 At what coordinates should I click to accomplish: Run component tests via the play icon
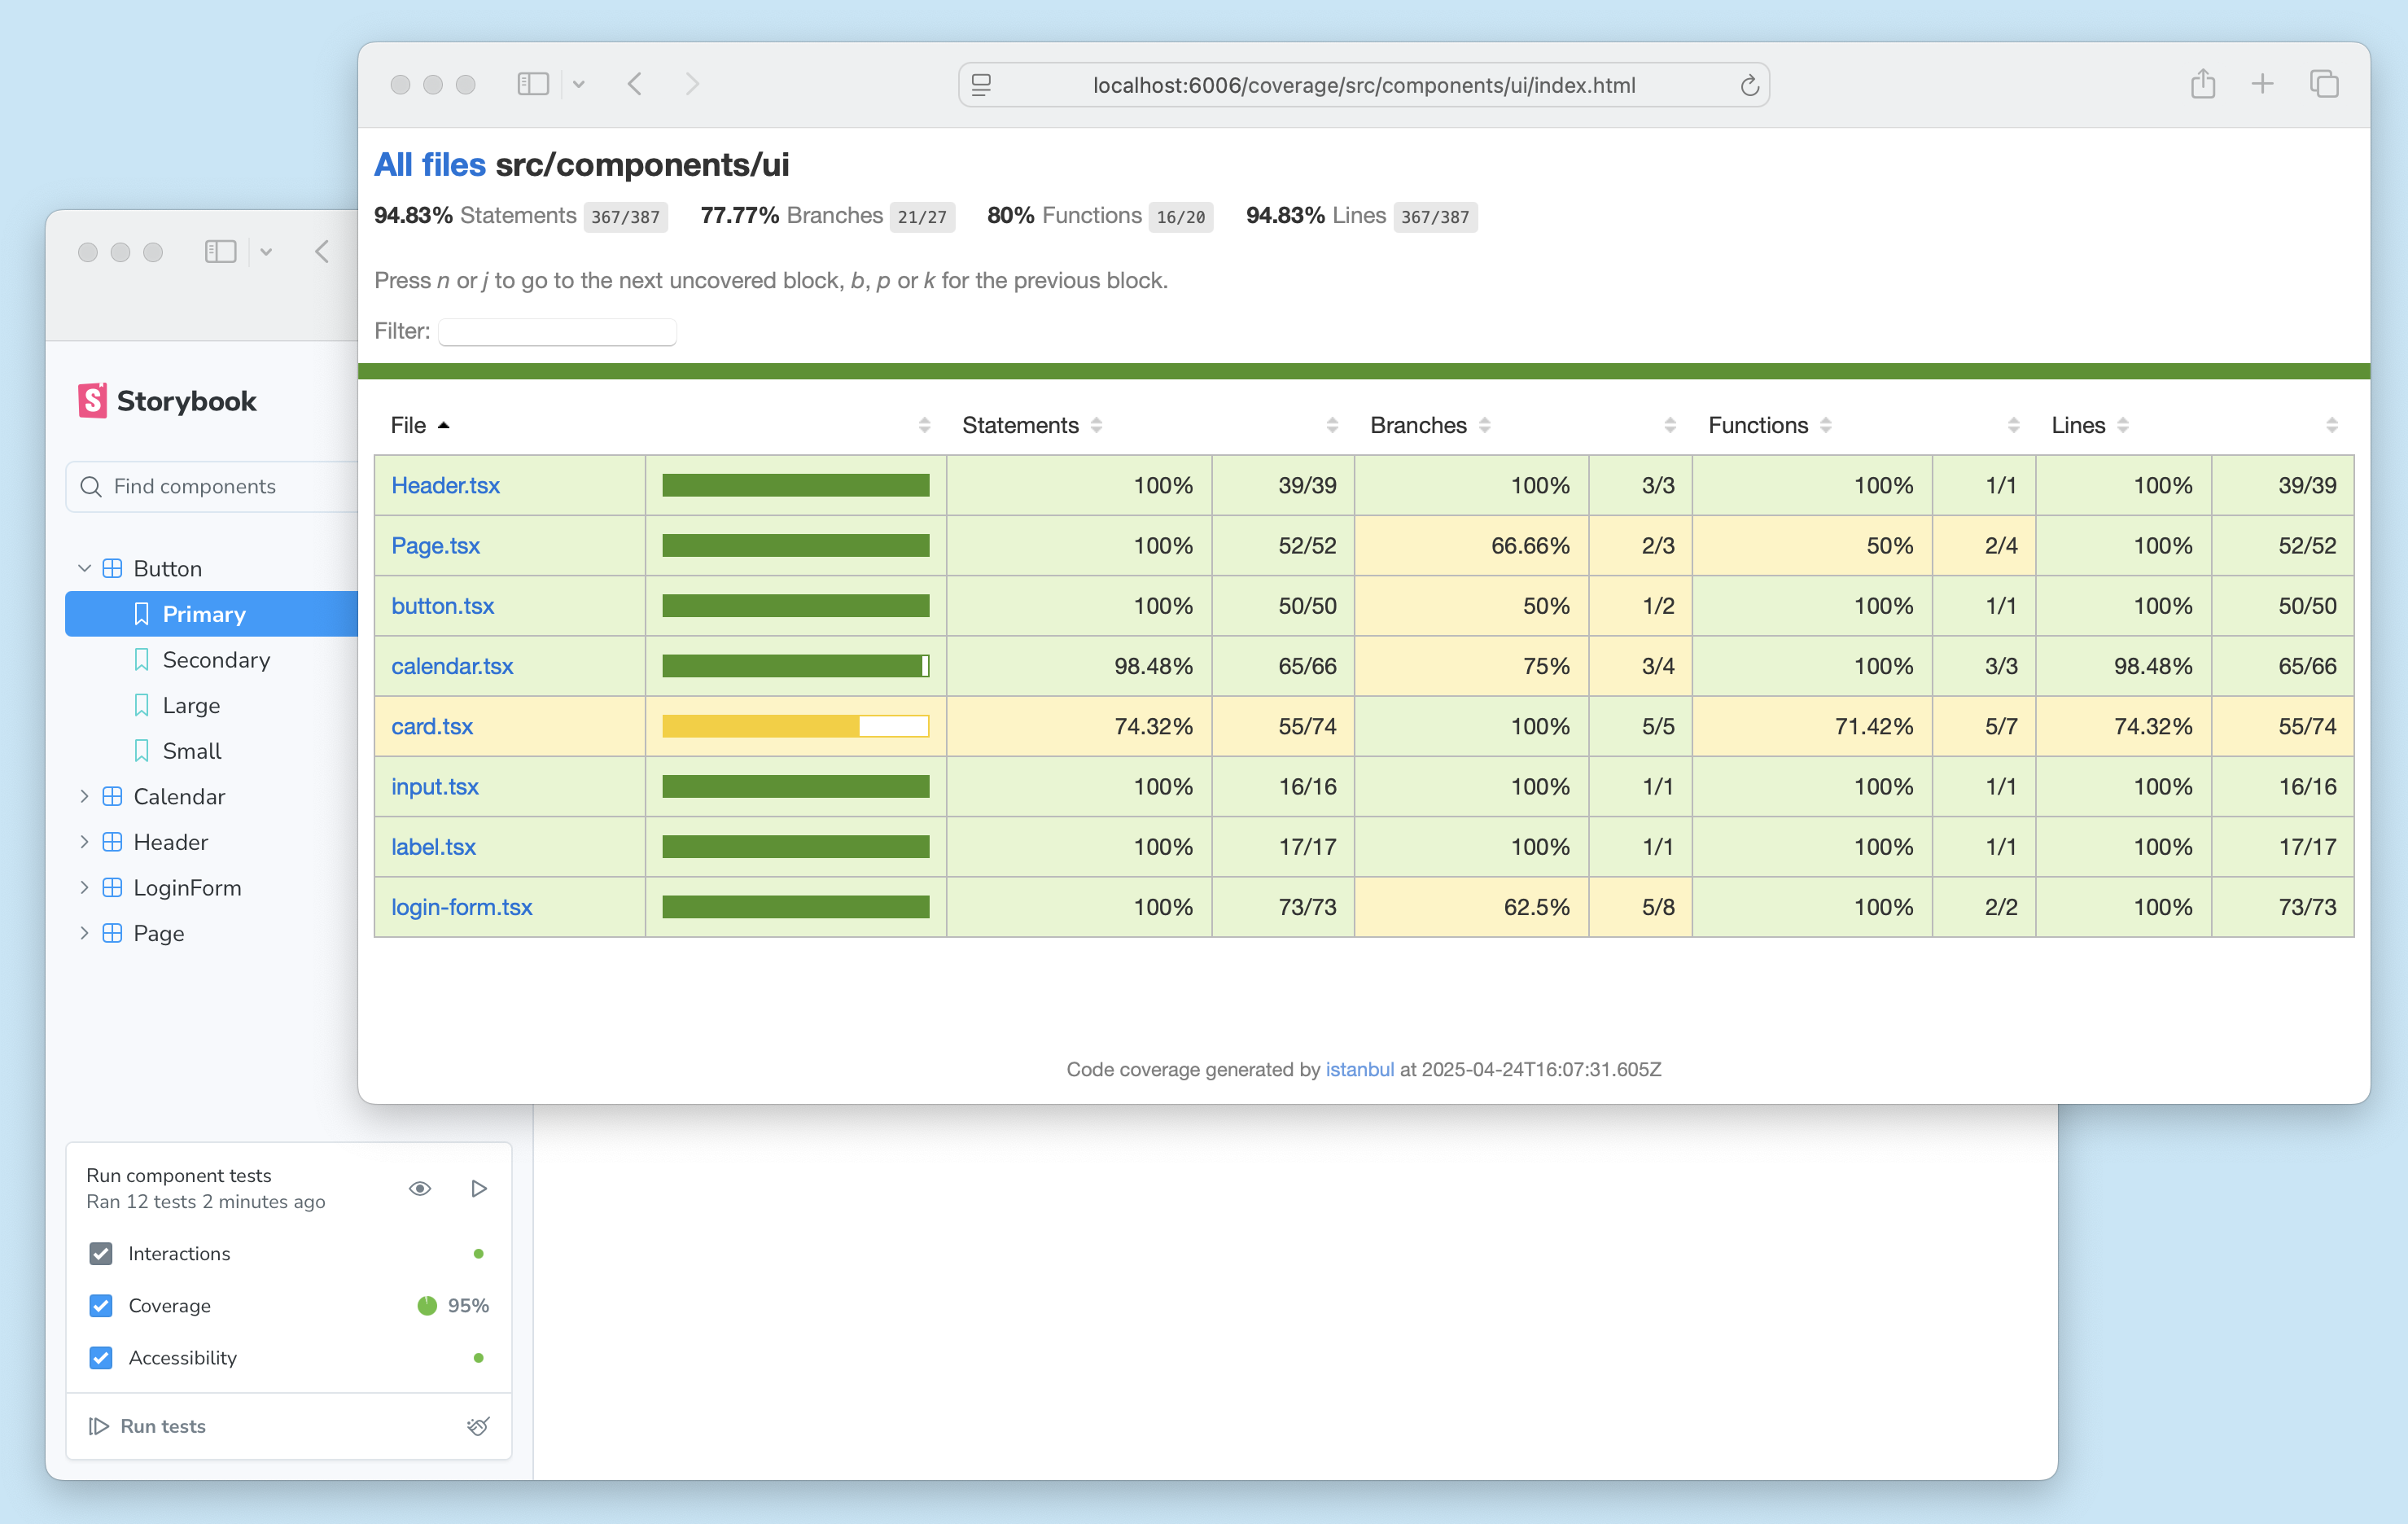479,1188
